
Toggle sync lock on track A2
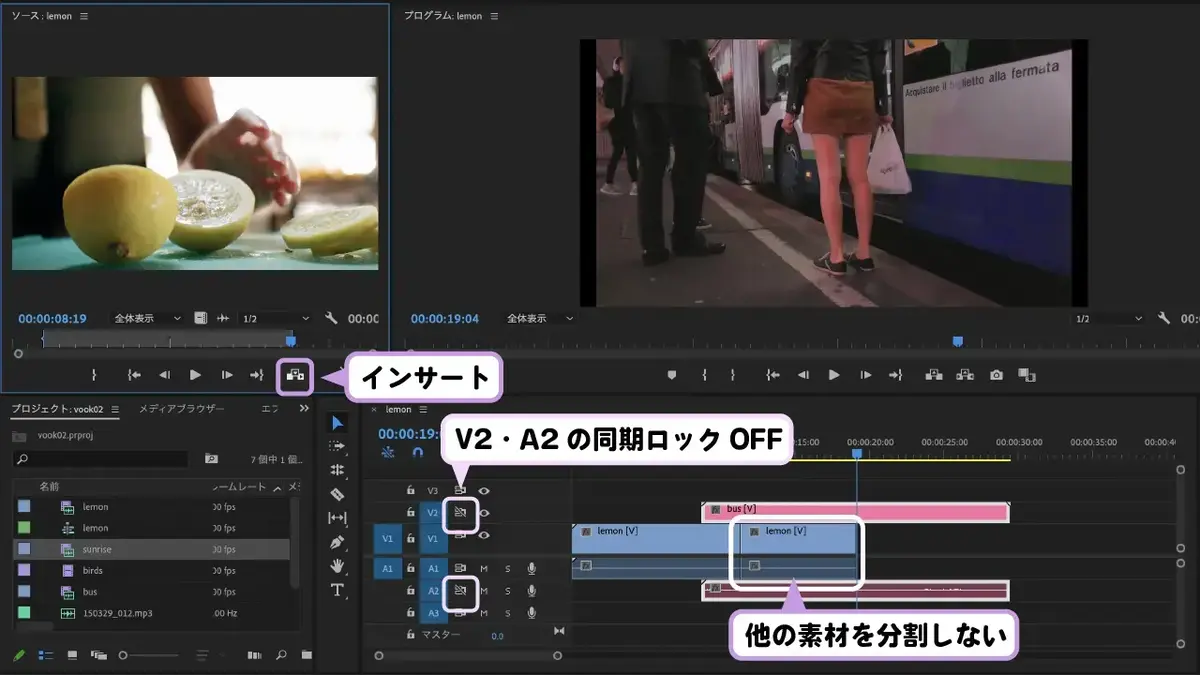point(460,591)
